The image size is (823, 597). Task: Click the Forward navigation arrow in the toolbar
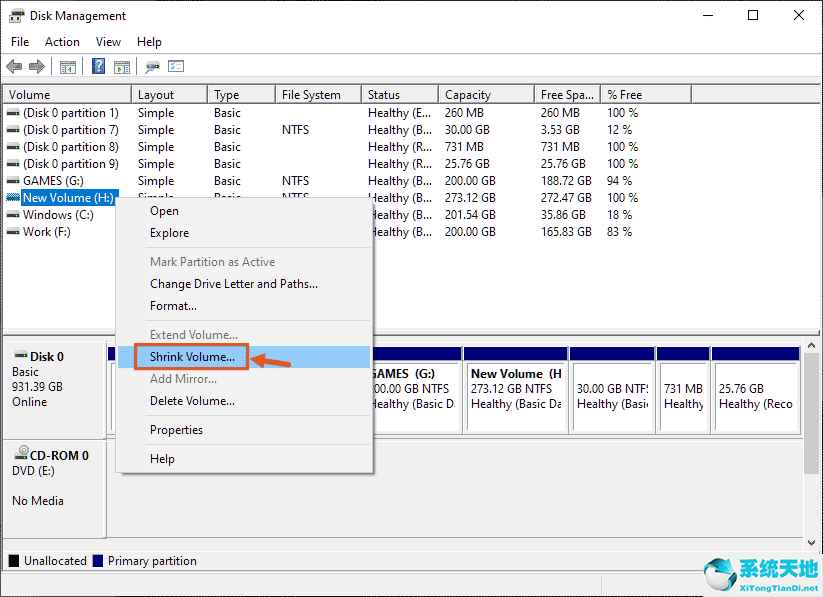[37, 66]
